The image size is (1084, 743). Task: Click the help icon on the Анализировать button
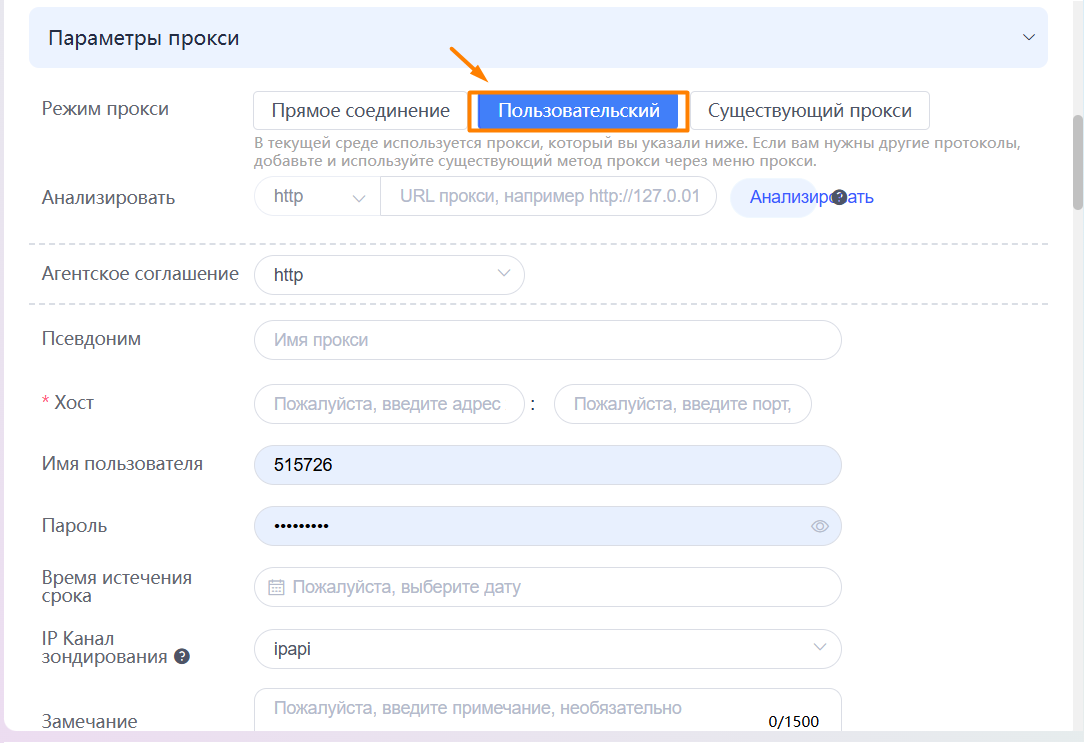click(x=839, y=198)
